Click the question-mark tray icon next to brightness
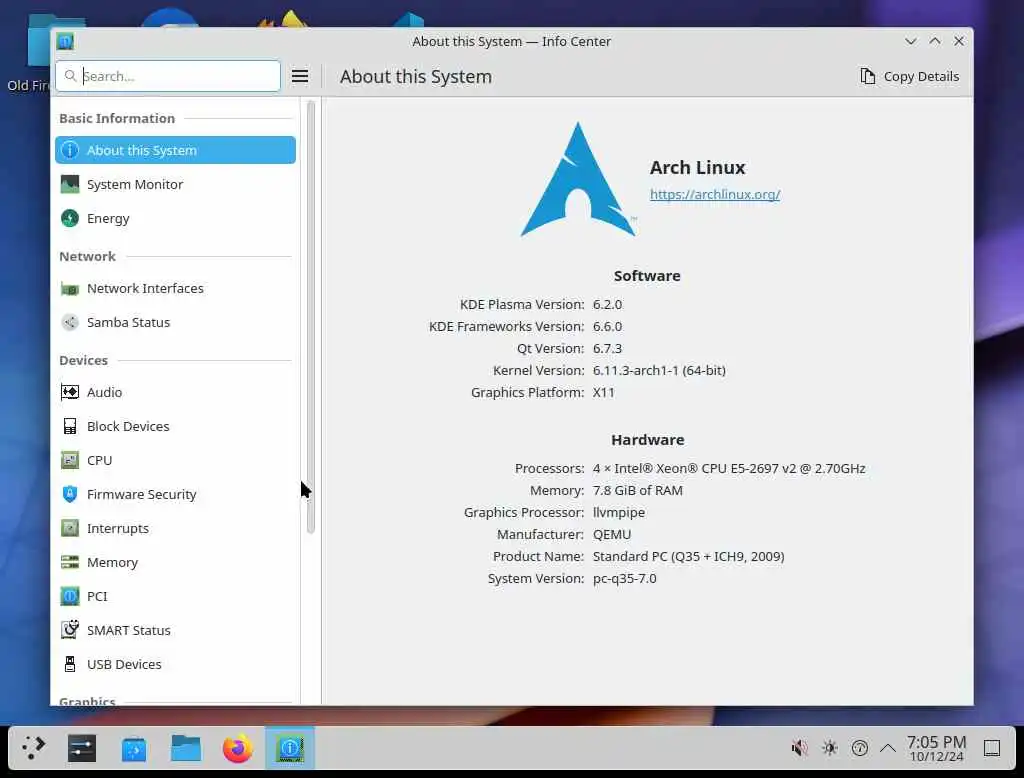Image resolution: width=1024 pixels, height=778 pixels. pos(860,748)
